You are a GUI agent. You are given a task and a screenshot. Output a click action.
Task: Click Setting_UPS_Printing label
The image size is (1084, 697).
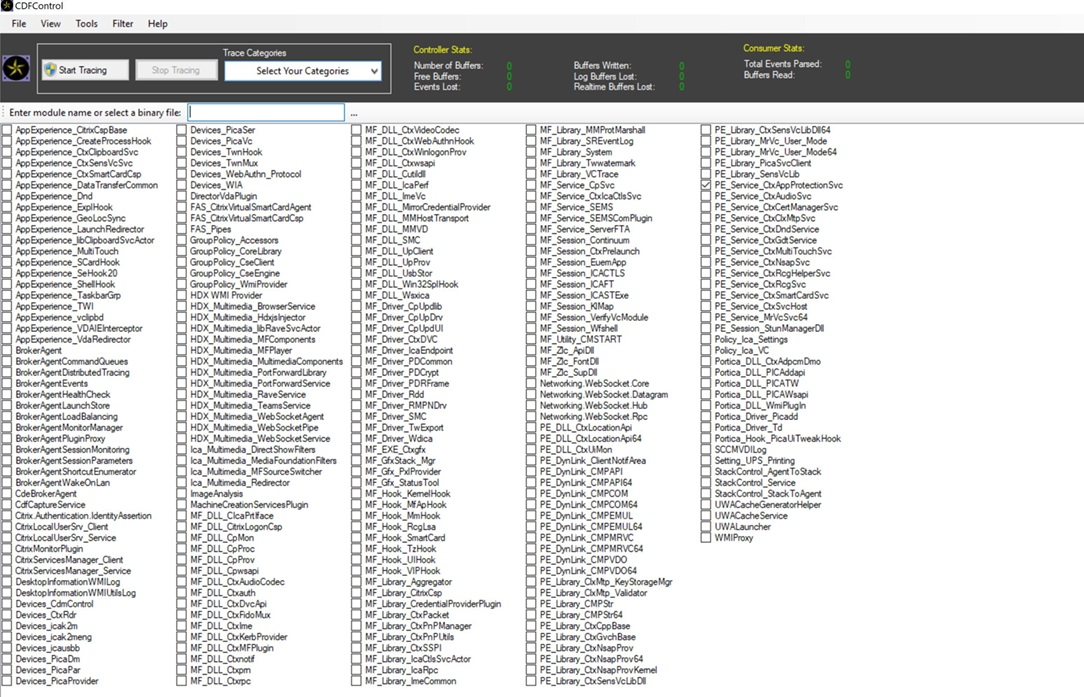tap(755, 461)
